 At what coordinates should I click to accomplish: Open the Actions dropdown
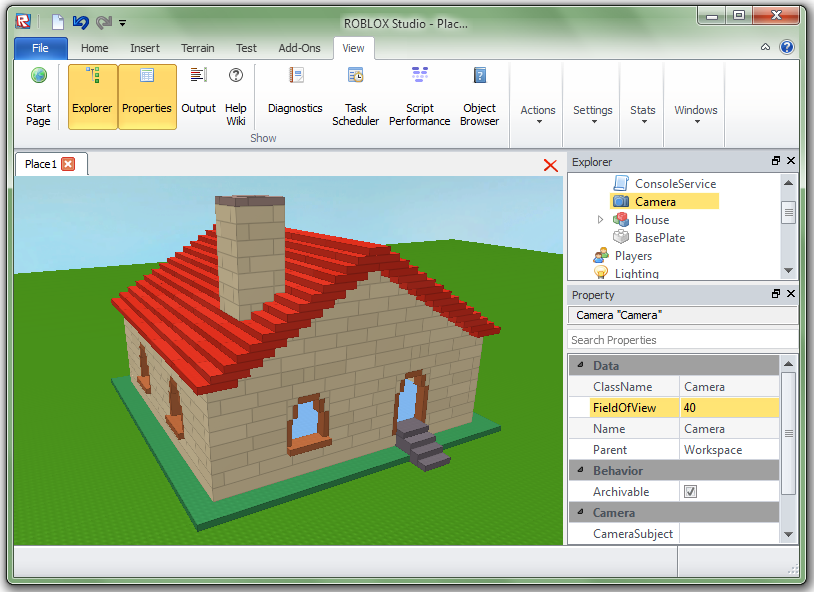(538, 114)
